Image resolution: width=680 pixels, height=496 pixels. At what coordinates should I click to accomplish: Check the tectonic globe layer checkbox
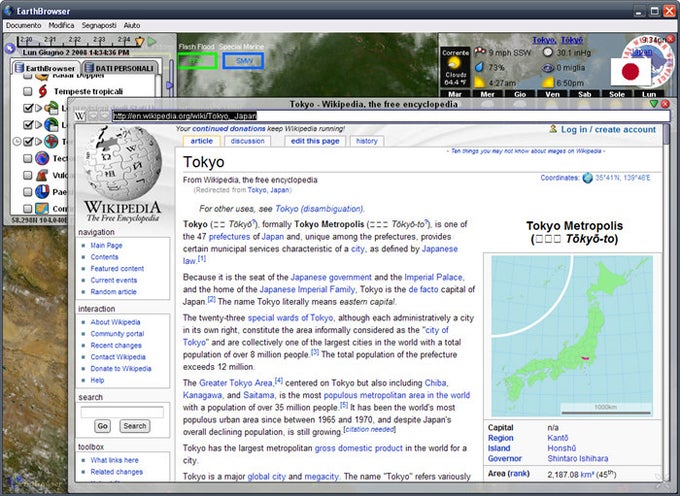(x=28, y=159)
